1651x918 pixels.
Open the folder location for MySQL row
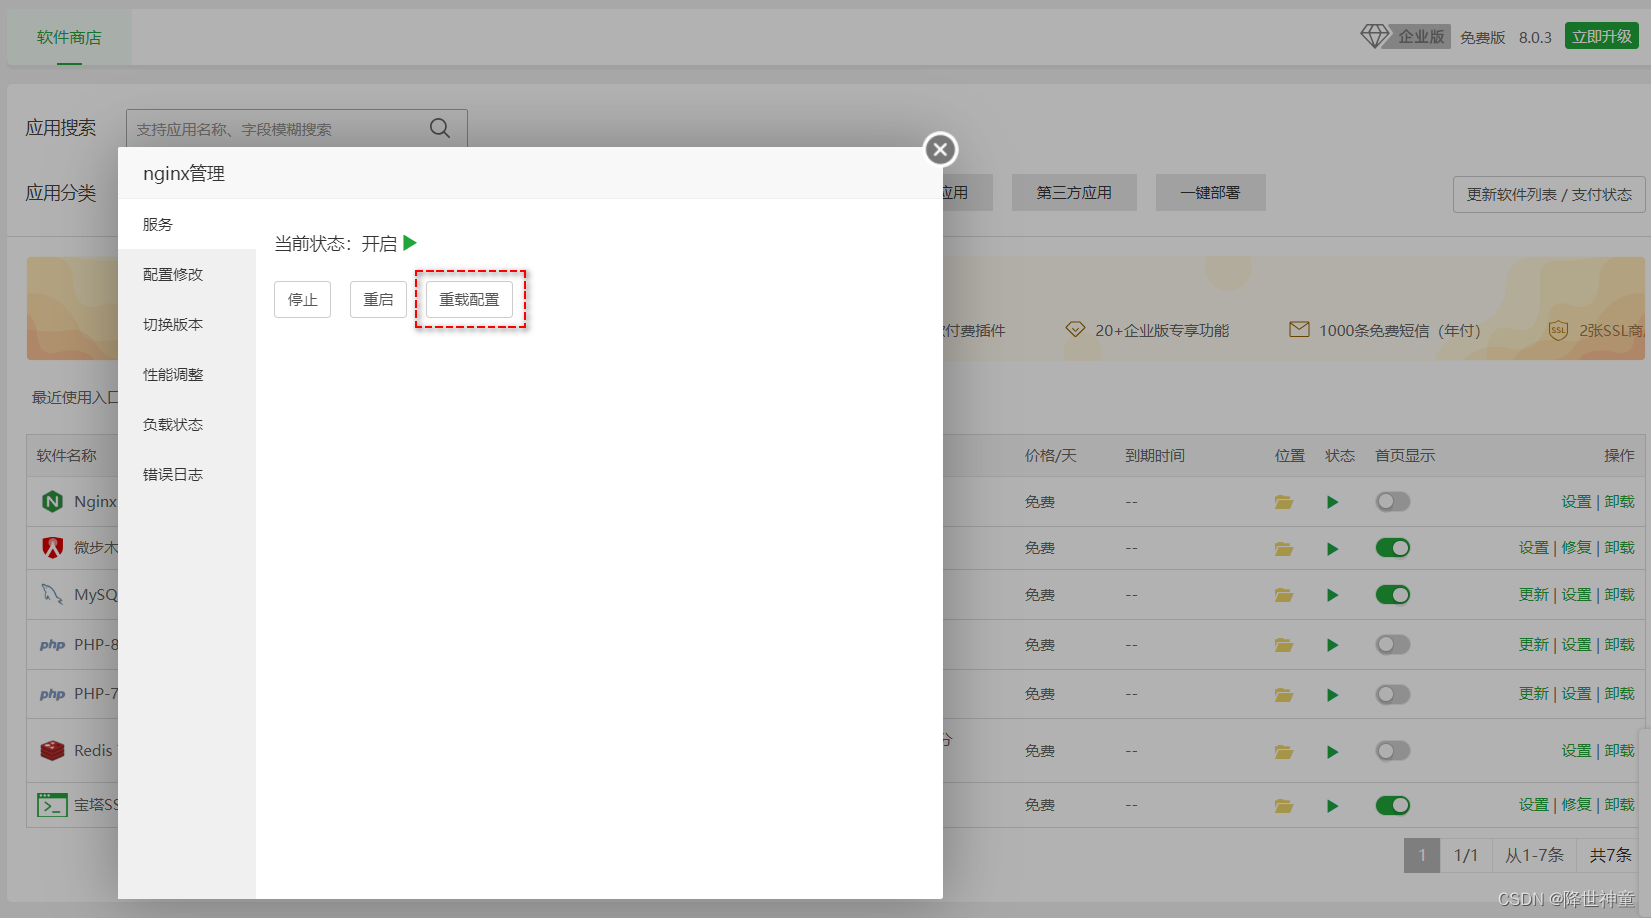coord(1284,595)
